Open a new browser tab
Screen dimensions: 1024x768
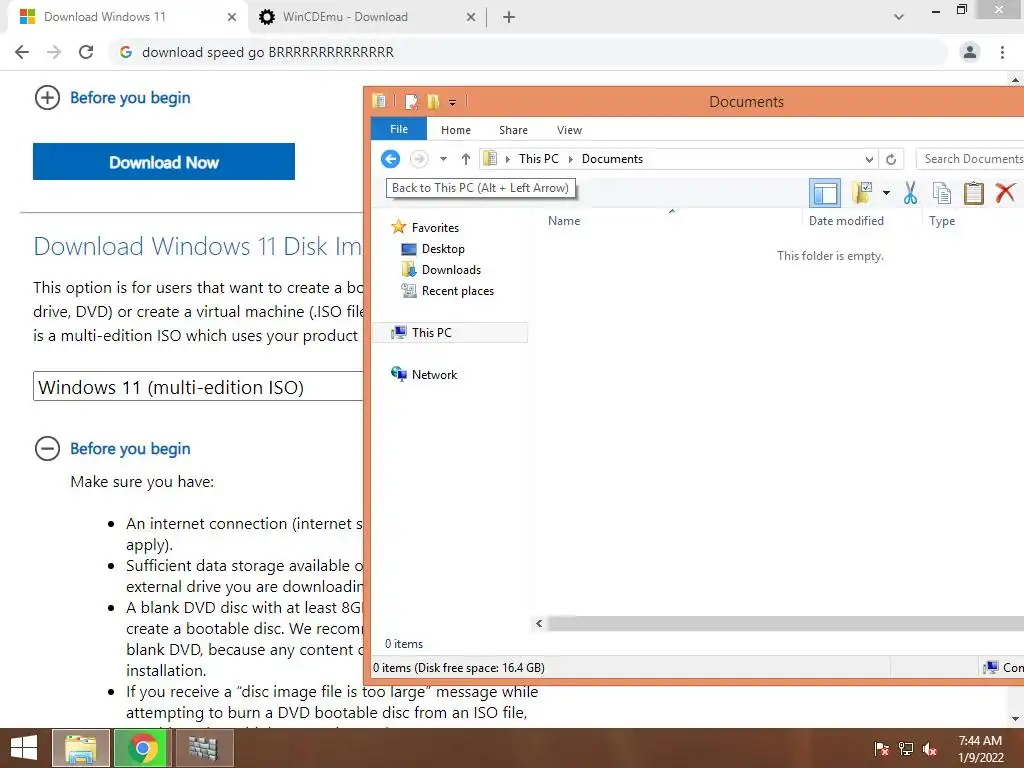coord(509,17)
